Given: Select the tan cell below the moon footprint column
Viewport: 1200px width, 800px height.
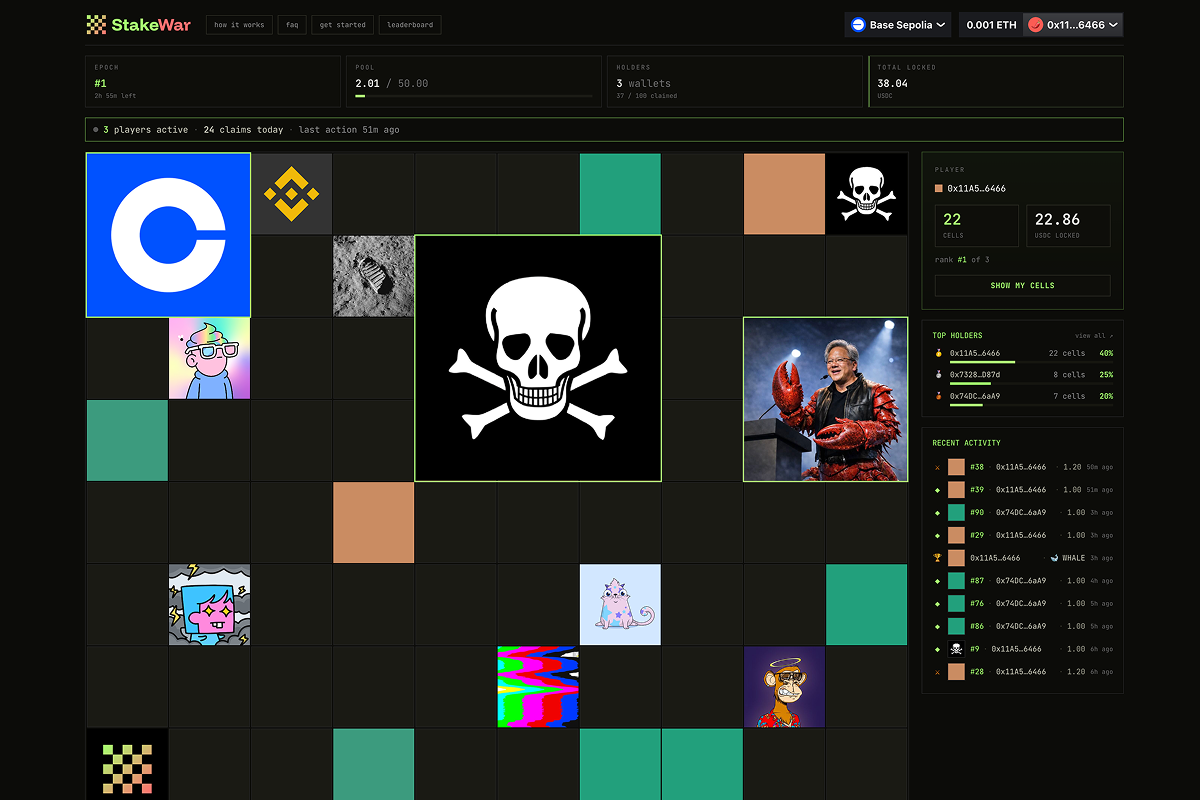Looking at the screenshot, I should tap(373, 522).
